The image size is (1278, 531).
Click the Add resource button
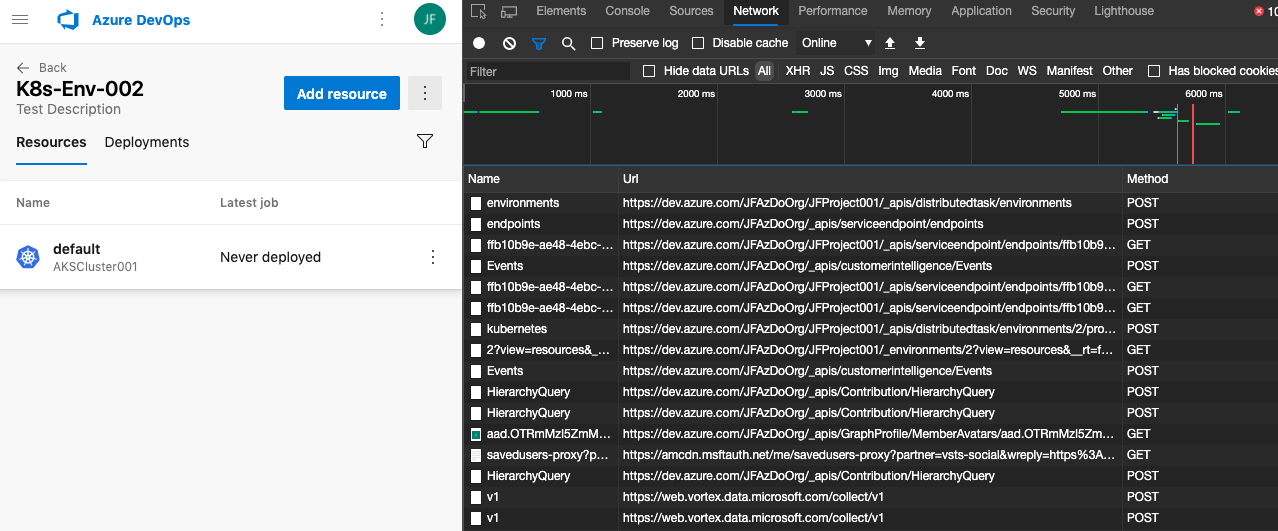341,93
